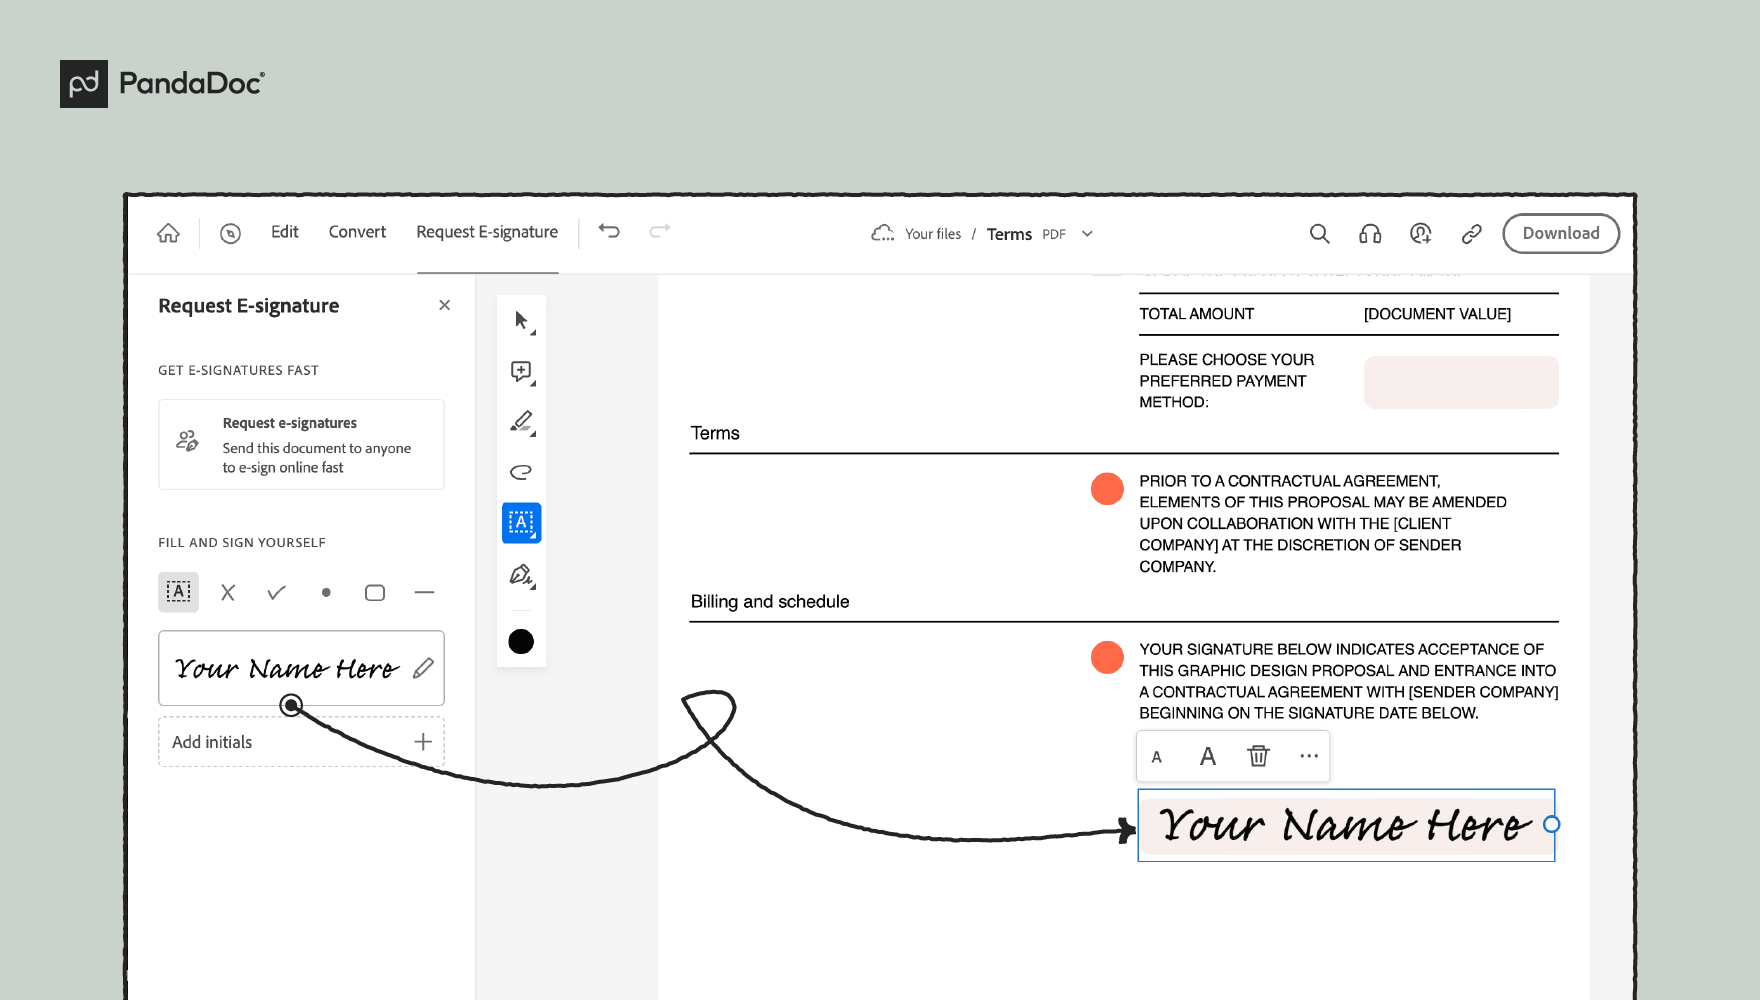Select the highlighter drawing tool
Viewport: 1760px width, 1000px height.
coord(521,421)
